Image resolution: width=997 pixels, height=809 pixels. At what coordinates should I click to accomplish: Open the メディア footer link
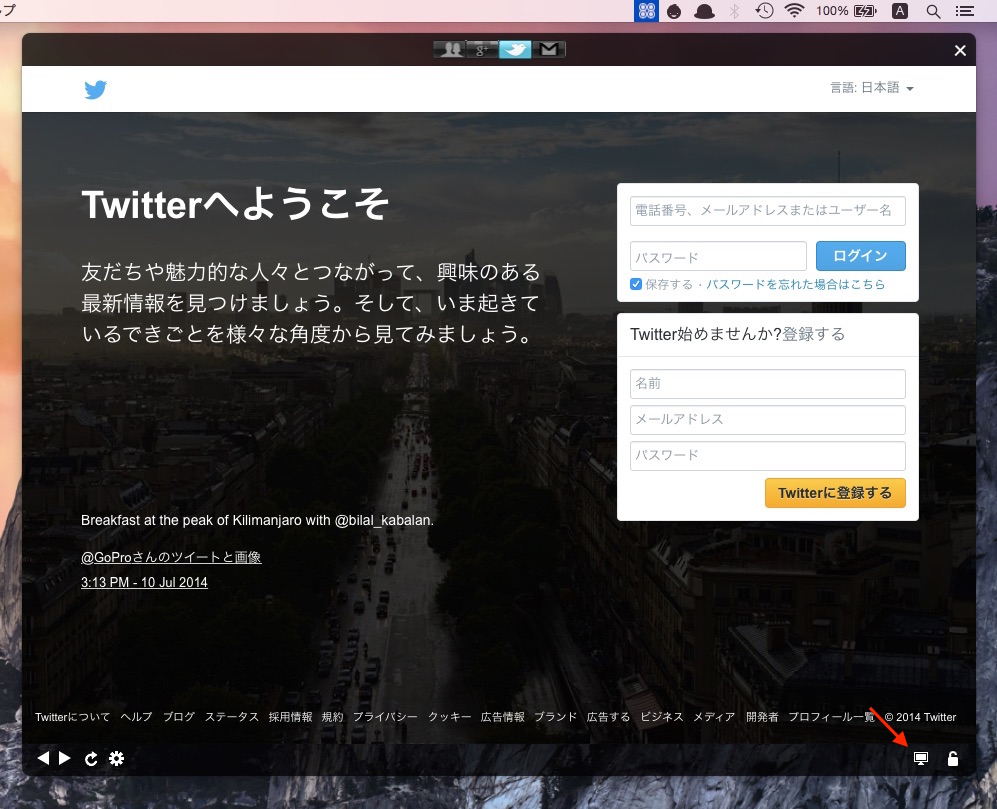tap(714, 717)
